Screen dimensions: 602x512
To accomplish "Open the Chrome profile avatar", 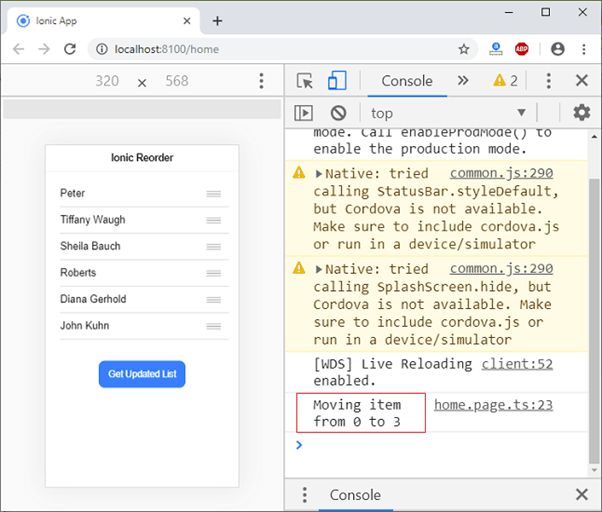I will 557,49.
